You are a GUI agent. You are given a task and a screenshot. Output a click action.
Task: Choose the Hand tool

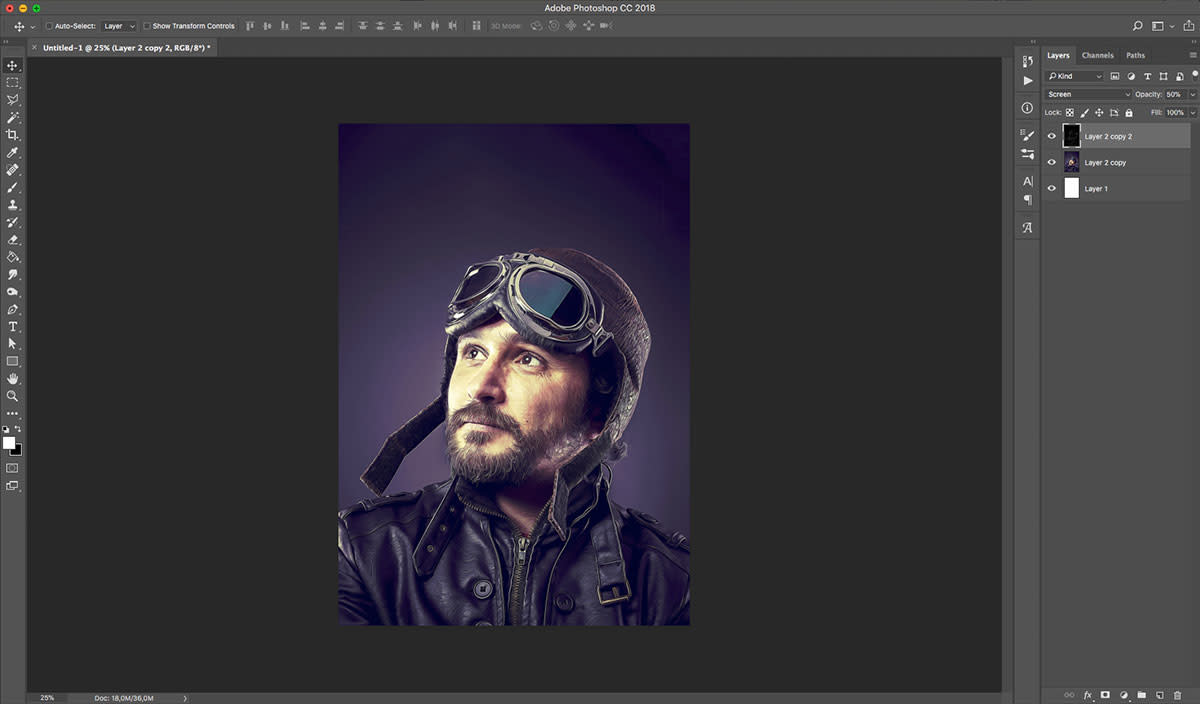coord(12,379)
